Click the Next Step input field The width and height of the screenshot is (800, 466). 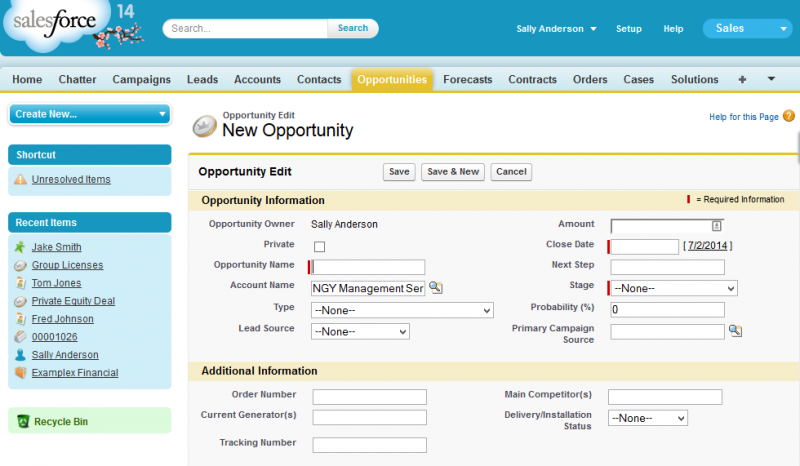667,267
